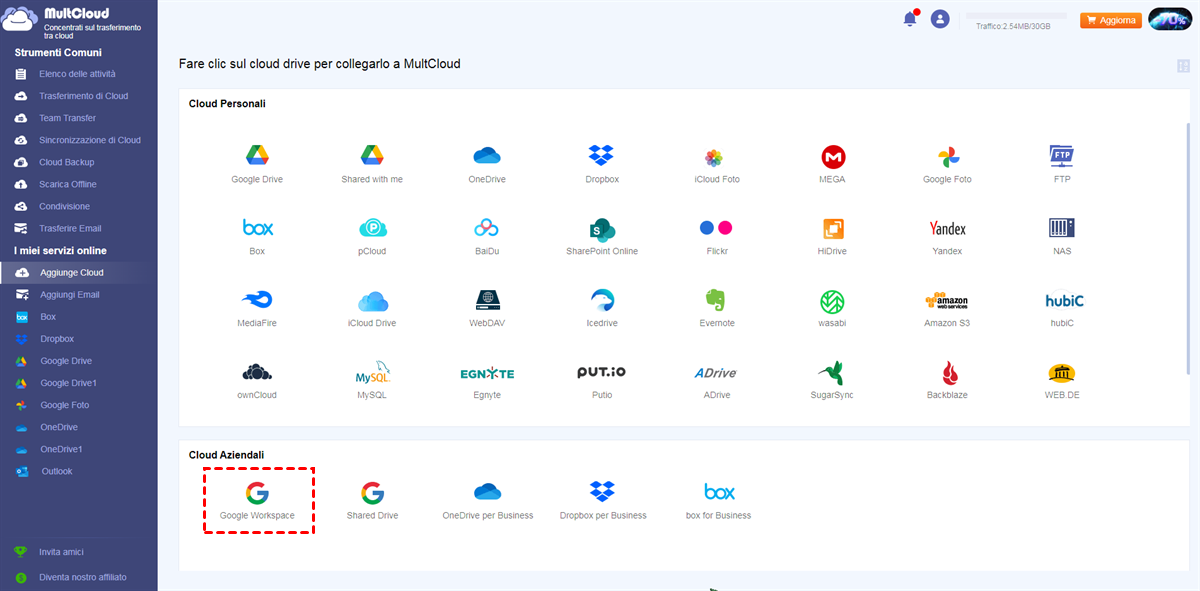Open the notifications bell

point(910,18)
